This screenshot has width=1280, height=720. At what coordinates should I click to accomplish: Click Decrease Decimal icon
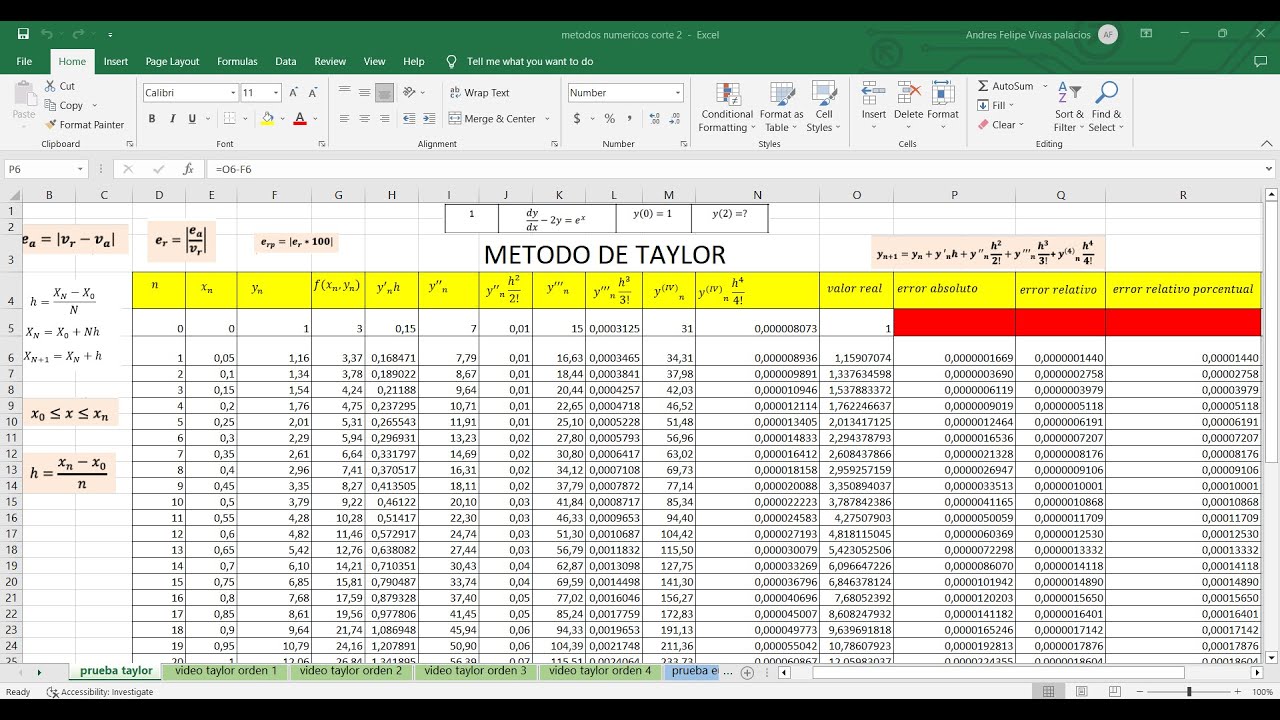click(x=674, y=119)
